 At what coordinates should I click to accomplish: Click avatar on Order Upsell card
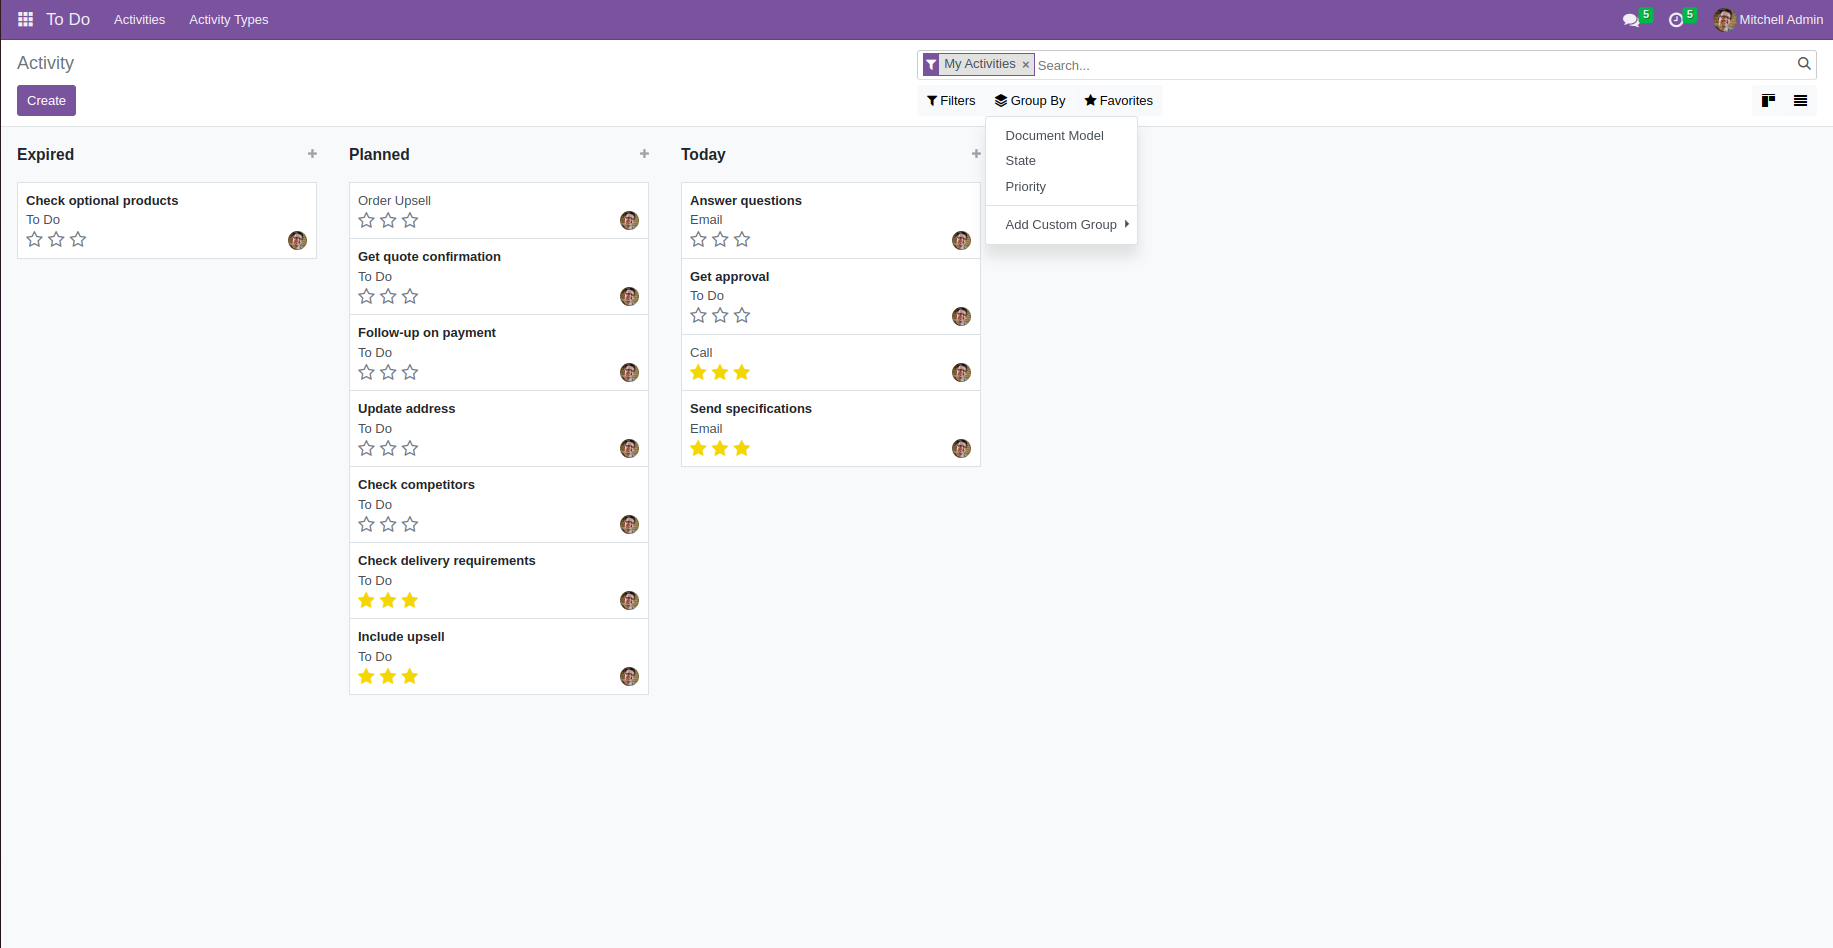tap(629, 220)
